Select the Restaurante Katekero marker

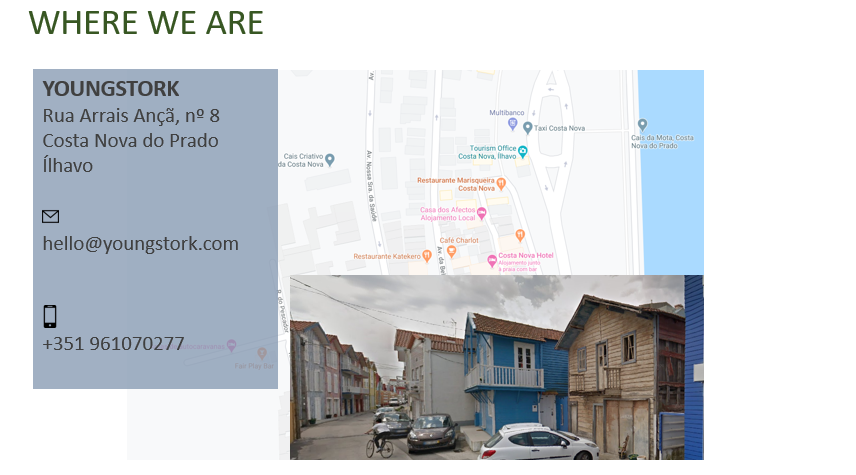point(427,256)
